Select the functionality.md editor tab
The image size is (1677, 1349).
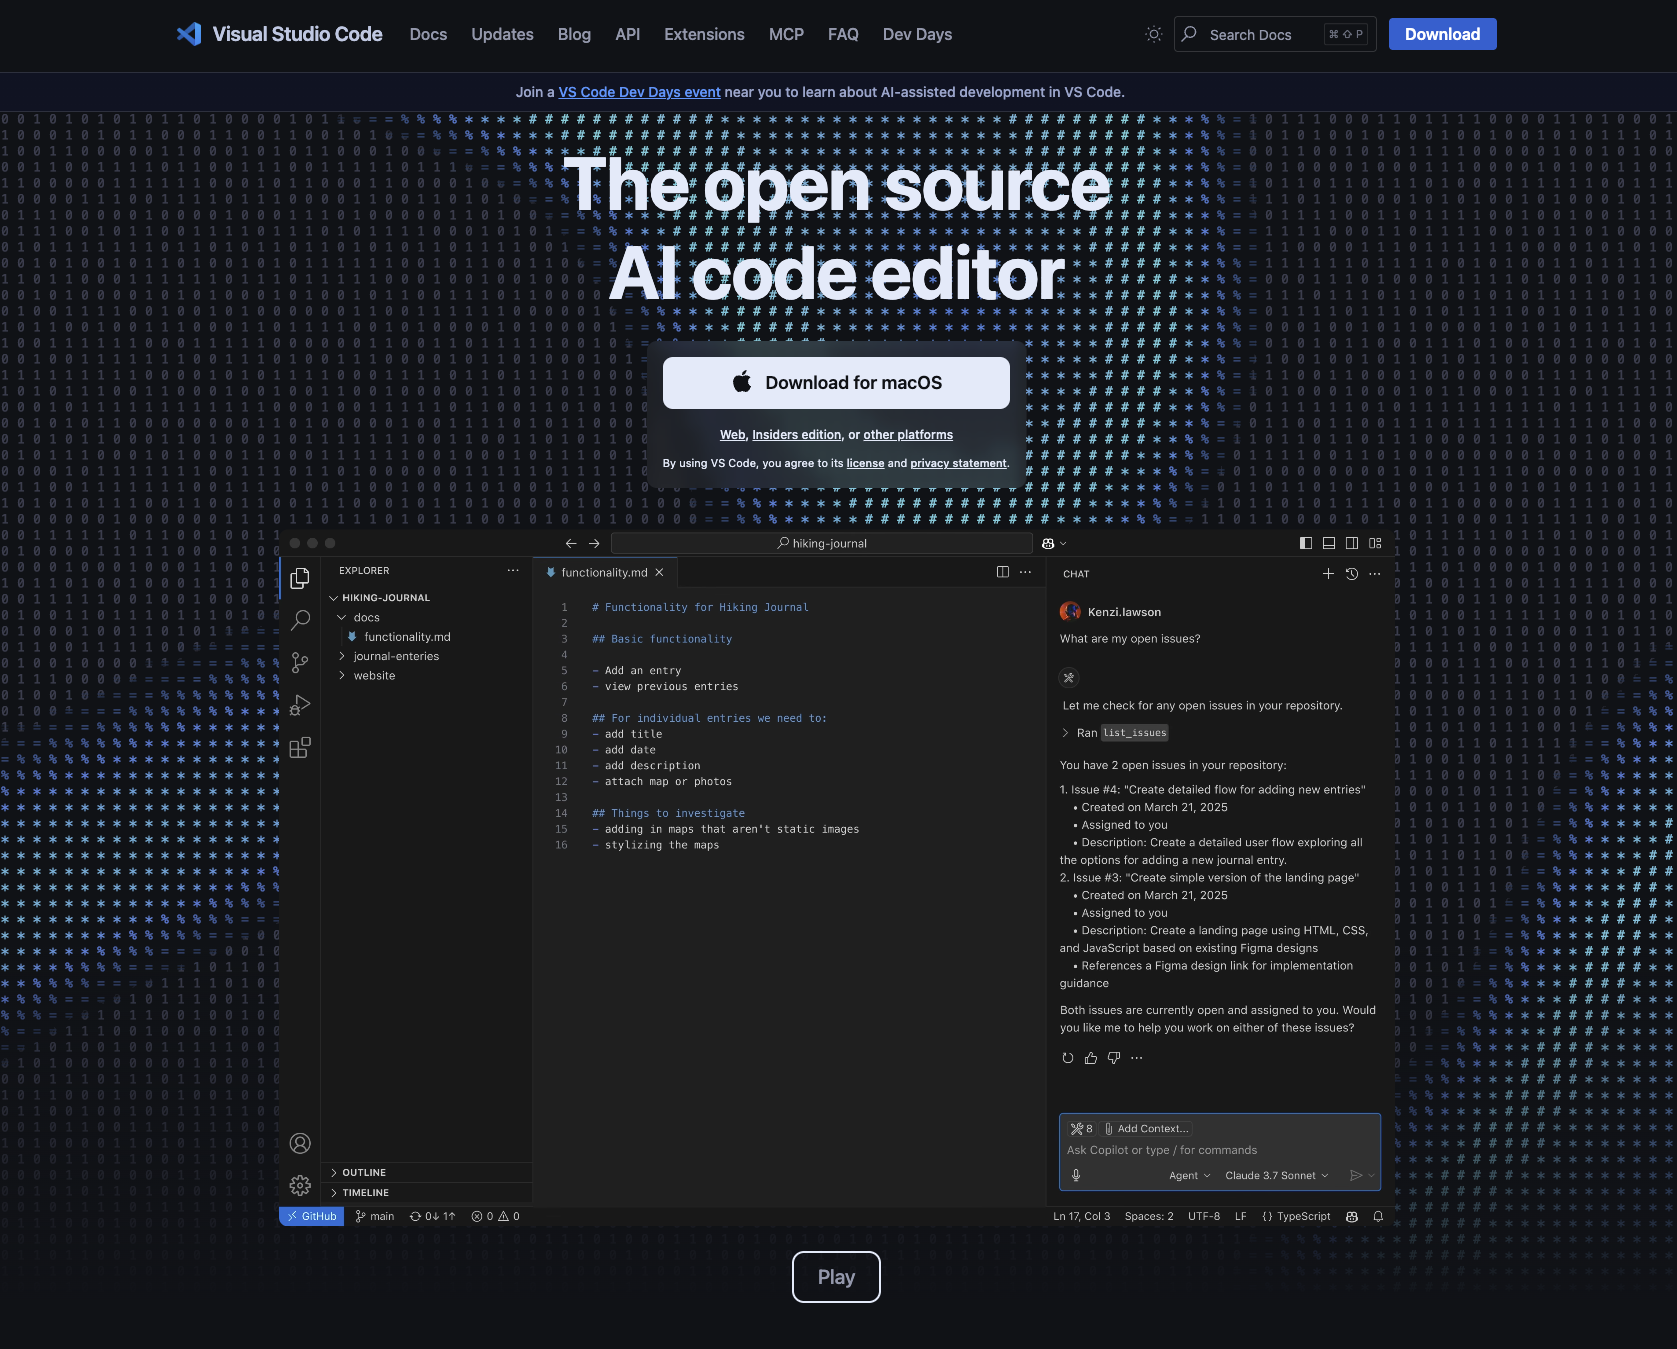pyautogui.click(x=604, y=572)
